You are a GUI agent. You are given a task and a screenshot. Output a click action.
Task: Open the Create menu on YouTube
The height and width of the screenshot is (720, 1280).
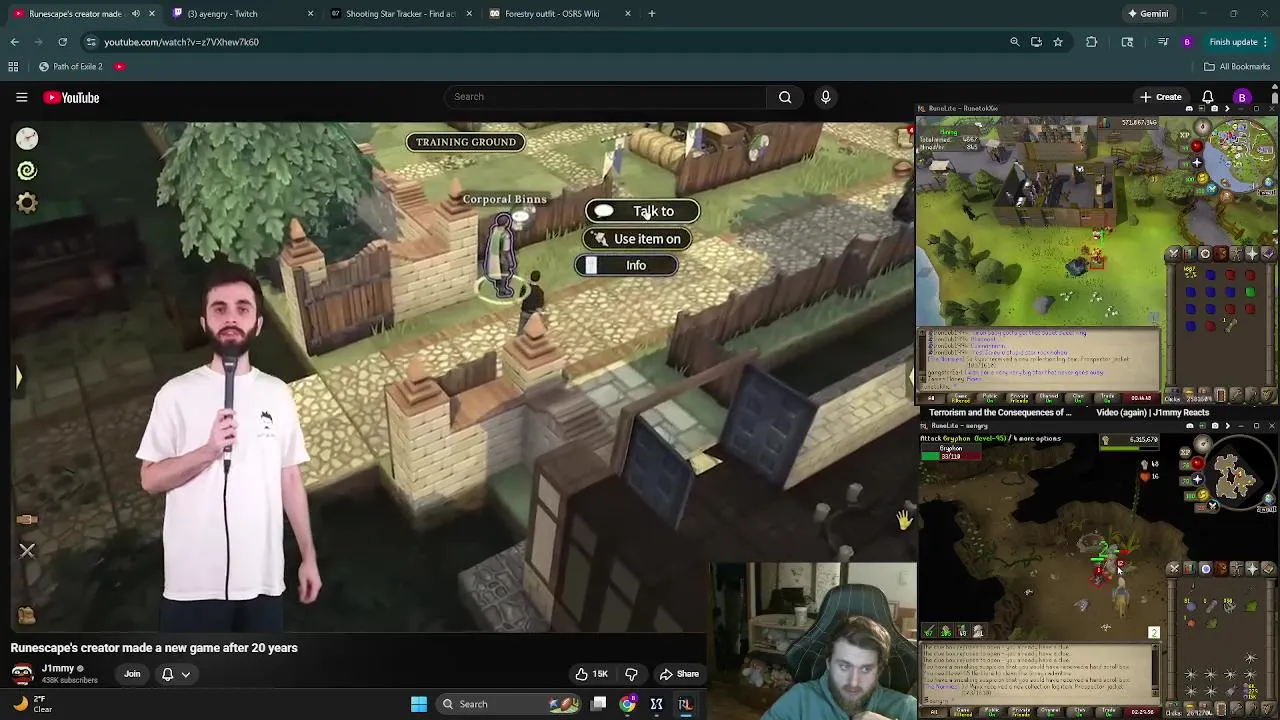coord(1161,97)
